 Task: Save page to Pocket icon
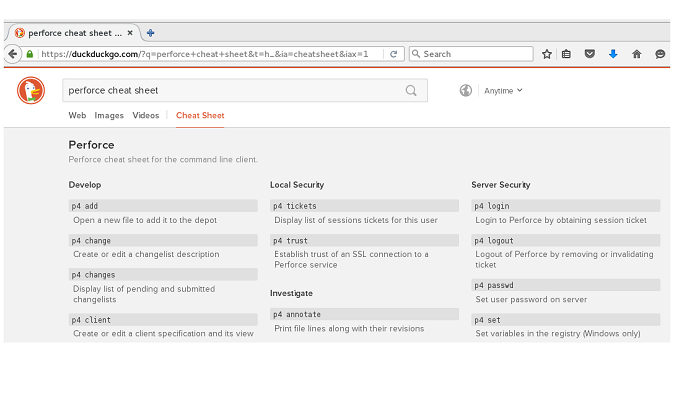coord(590,54)
